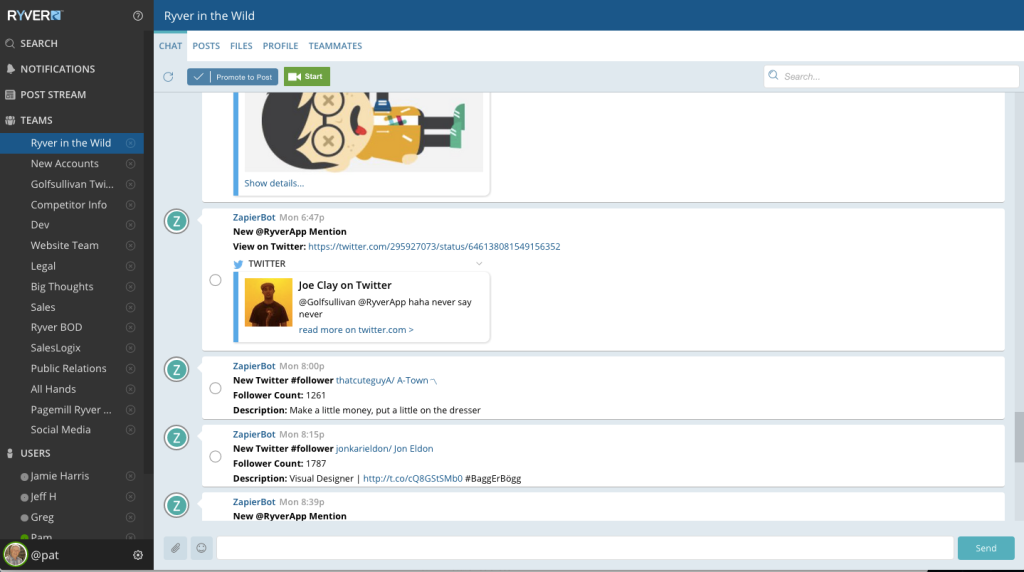
Task: Click the chat Search input field
Action: (891, 76)
